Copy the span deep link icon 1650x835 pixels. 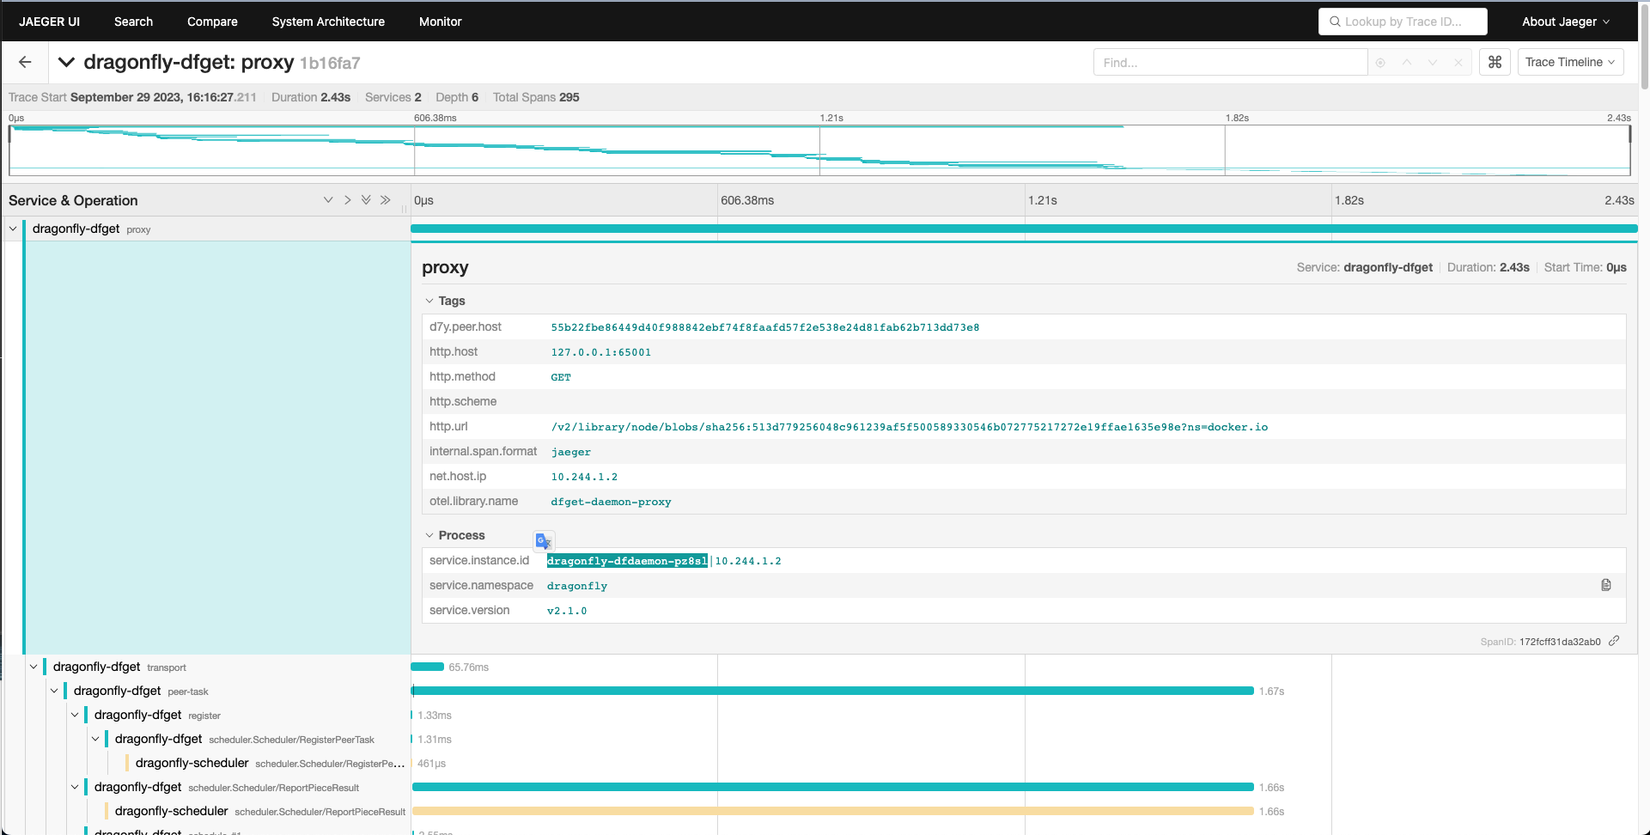tap(1613, 641)
